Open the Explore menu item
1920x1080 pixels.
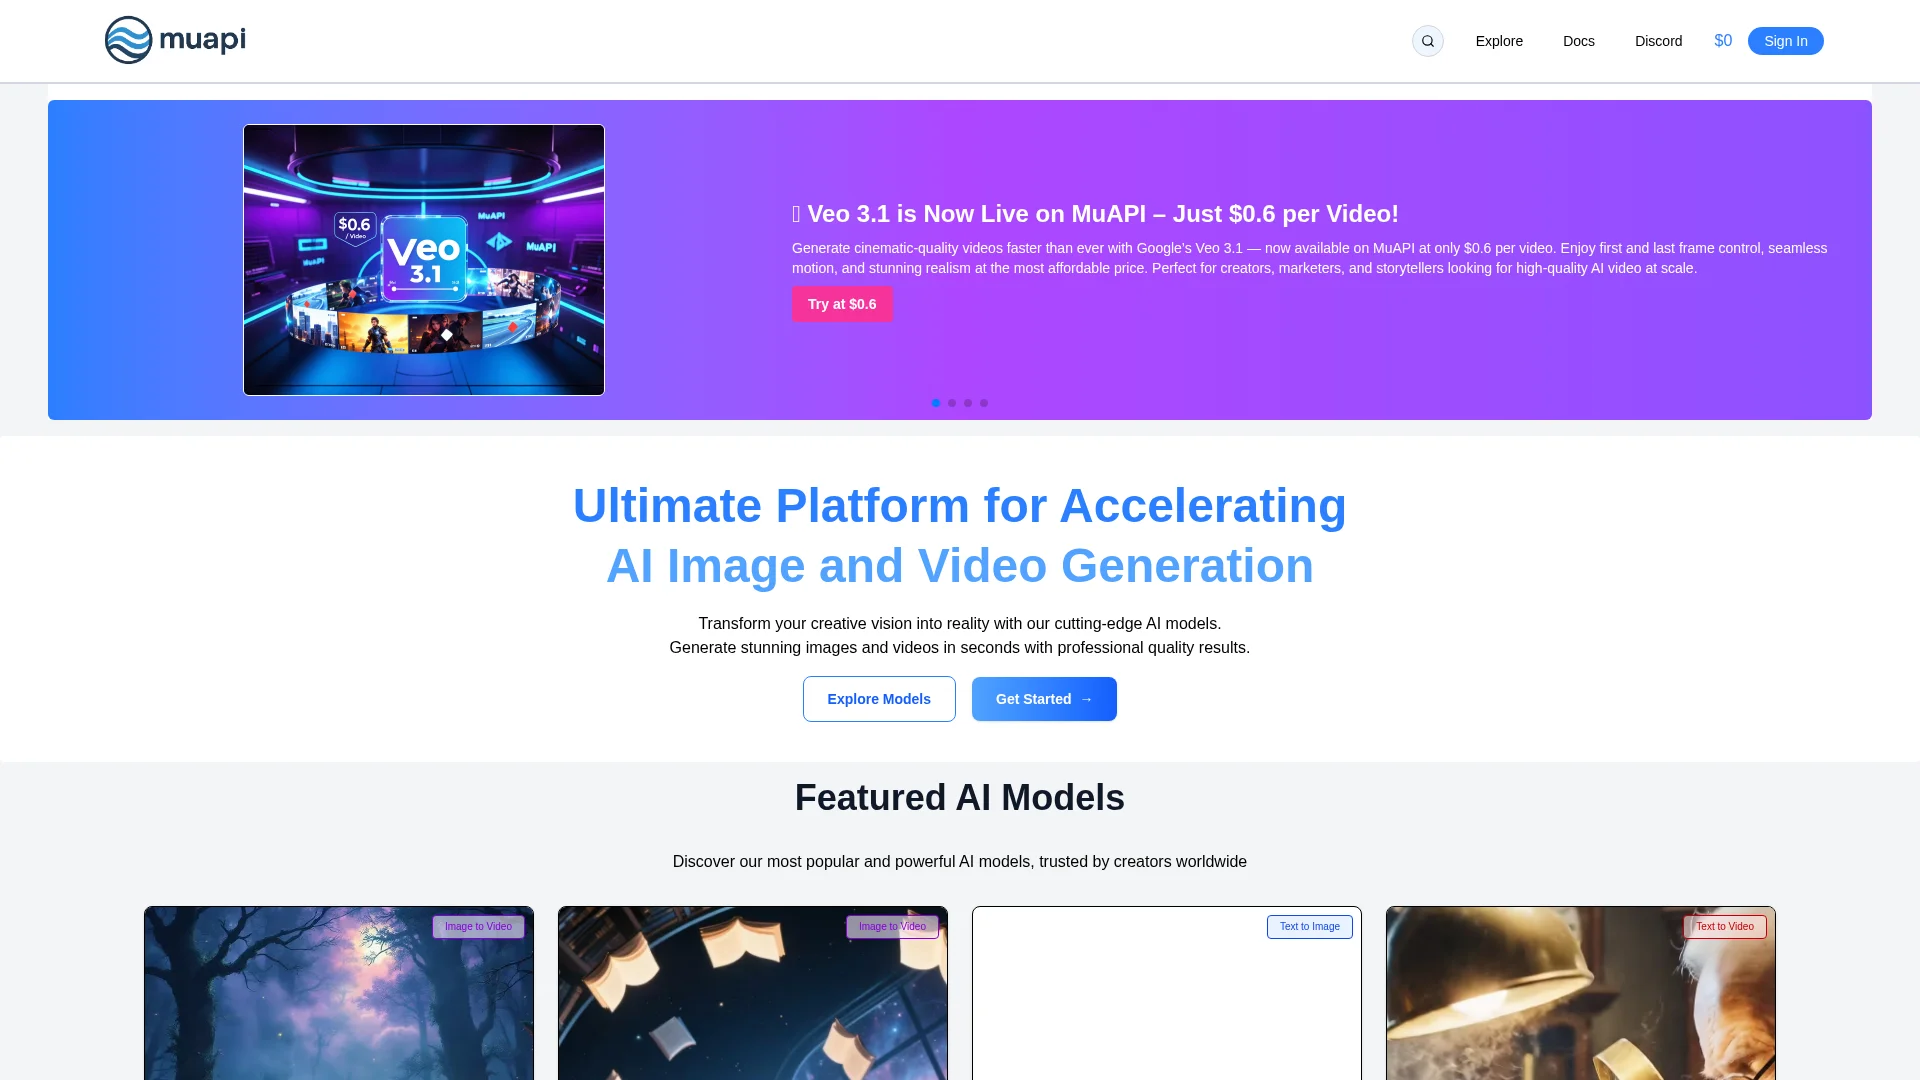pyautogui.click(x=1499, y=41)
